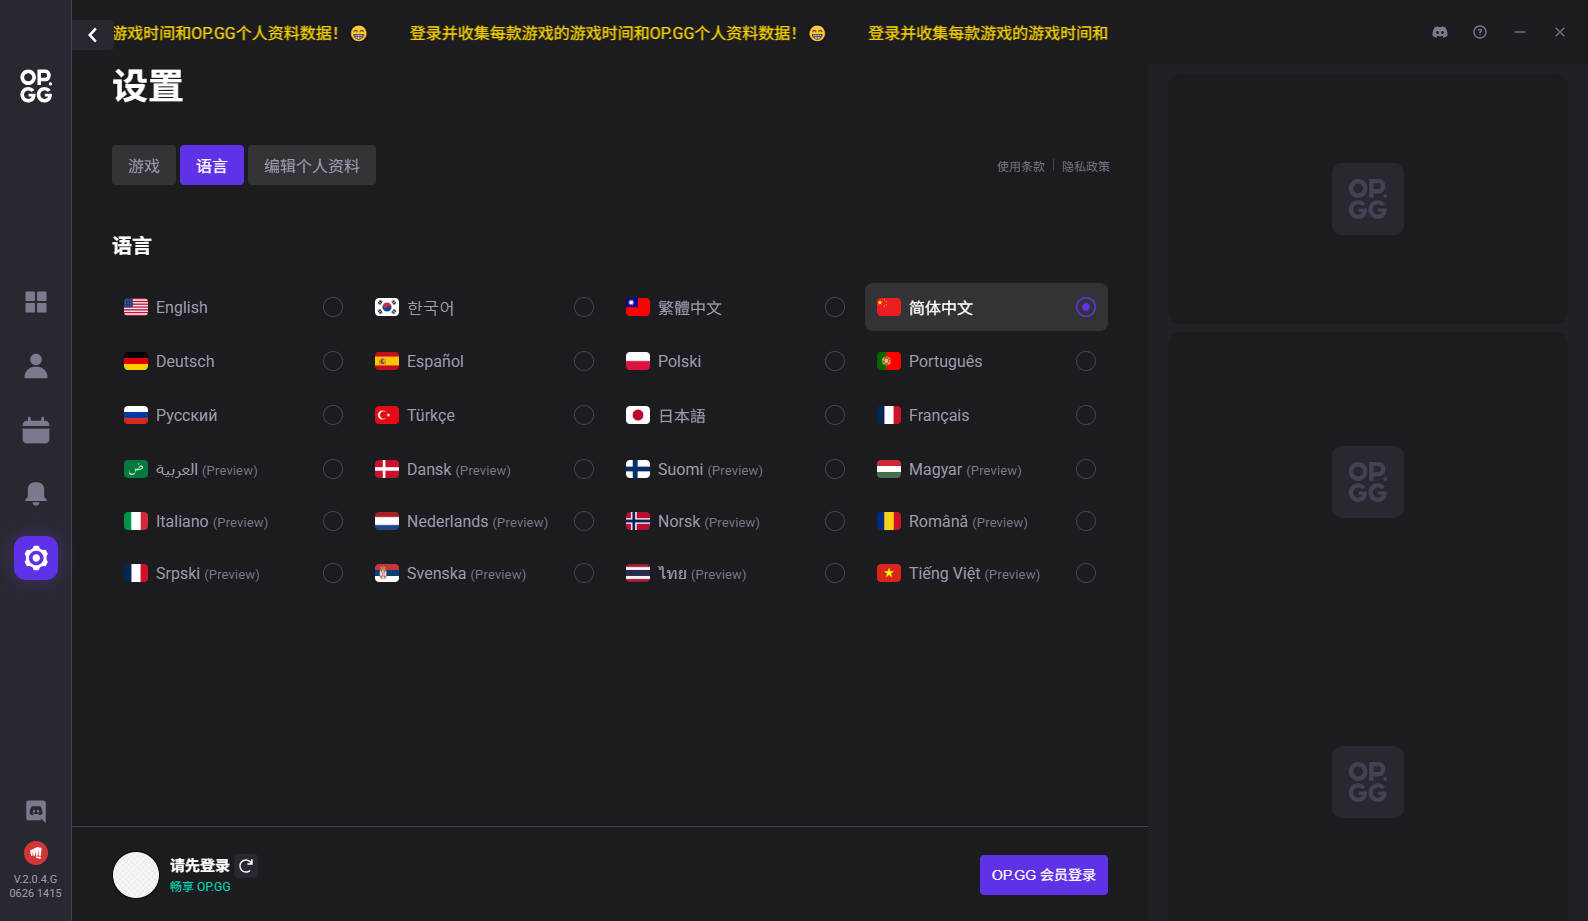Screen dimensions: 1588x921
Task: Select the Español radio button
Action: [x=584, y=361]
